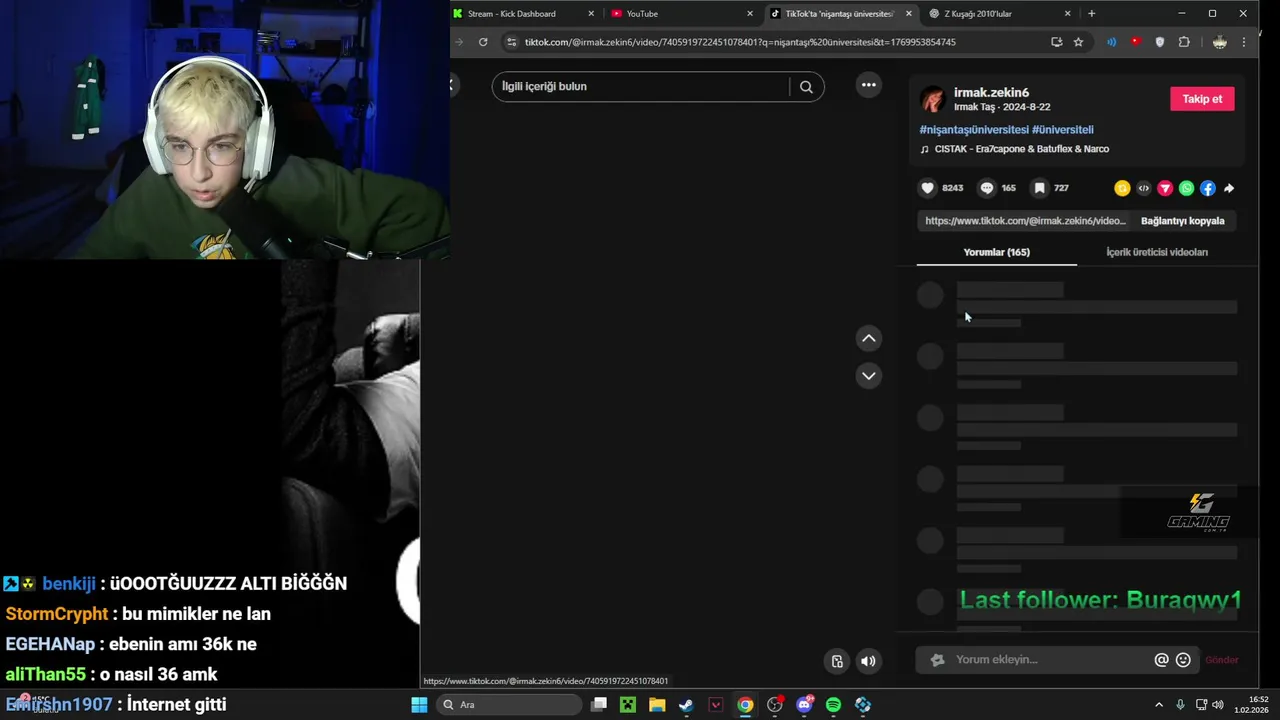Open Chrome profile avatar
This screenshot has height=720, width=1280.
[1219, 42]
